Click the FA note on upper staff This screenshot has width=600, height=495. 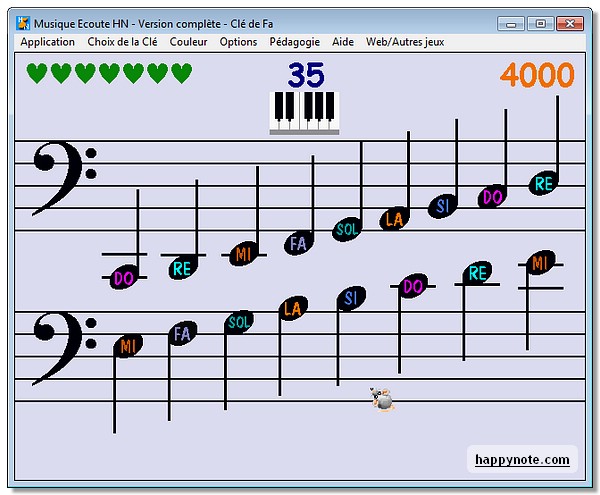(298, 243)
